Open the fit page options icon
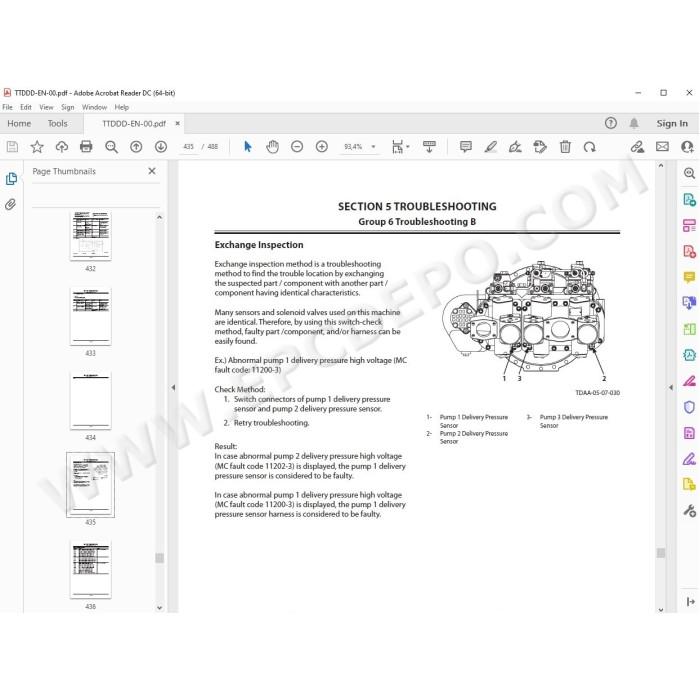 click(x=400, y=146)
